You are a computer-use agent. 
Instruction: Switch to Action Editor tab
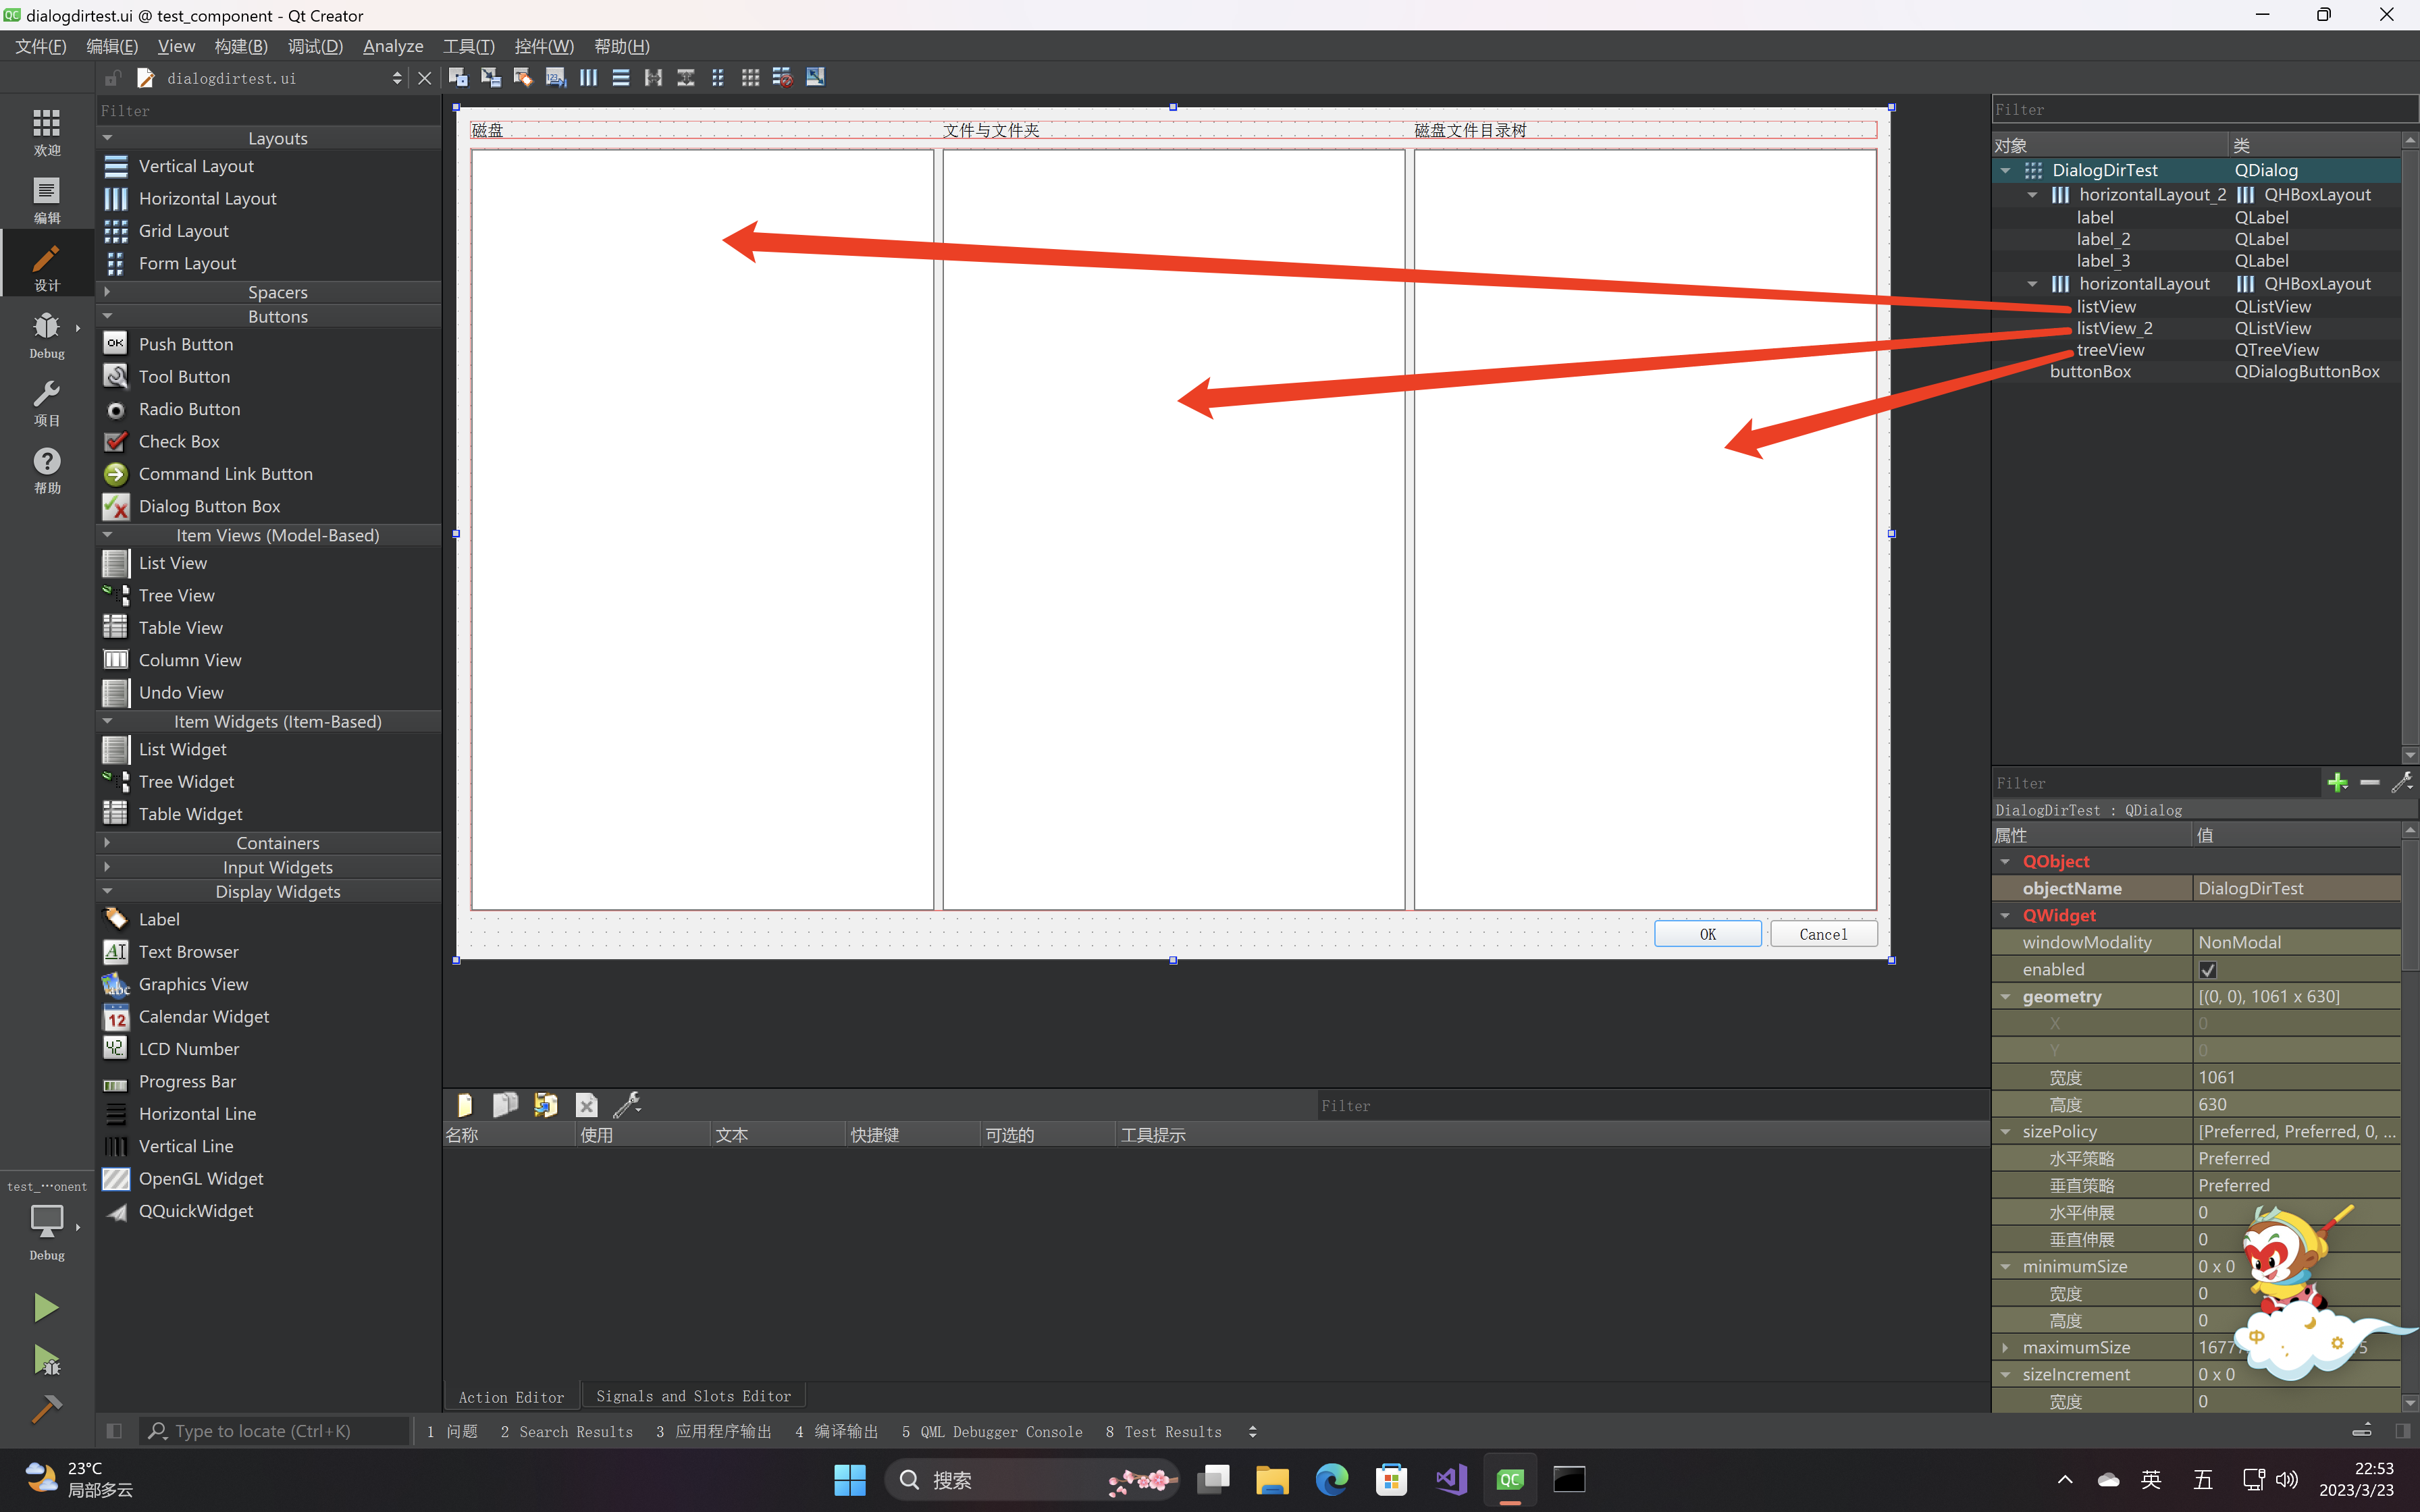511,1397
